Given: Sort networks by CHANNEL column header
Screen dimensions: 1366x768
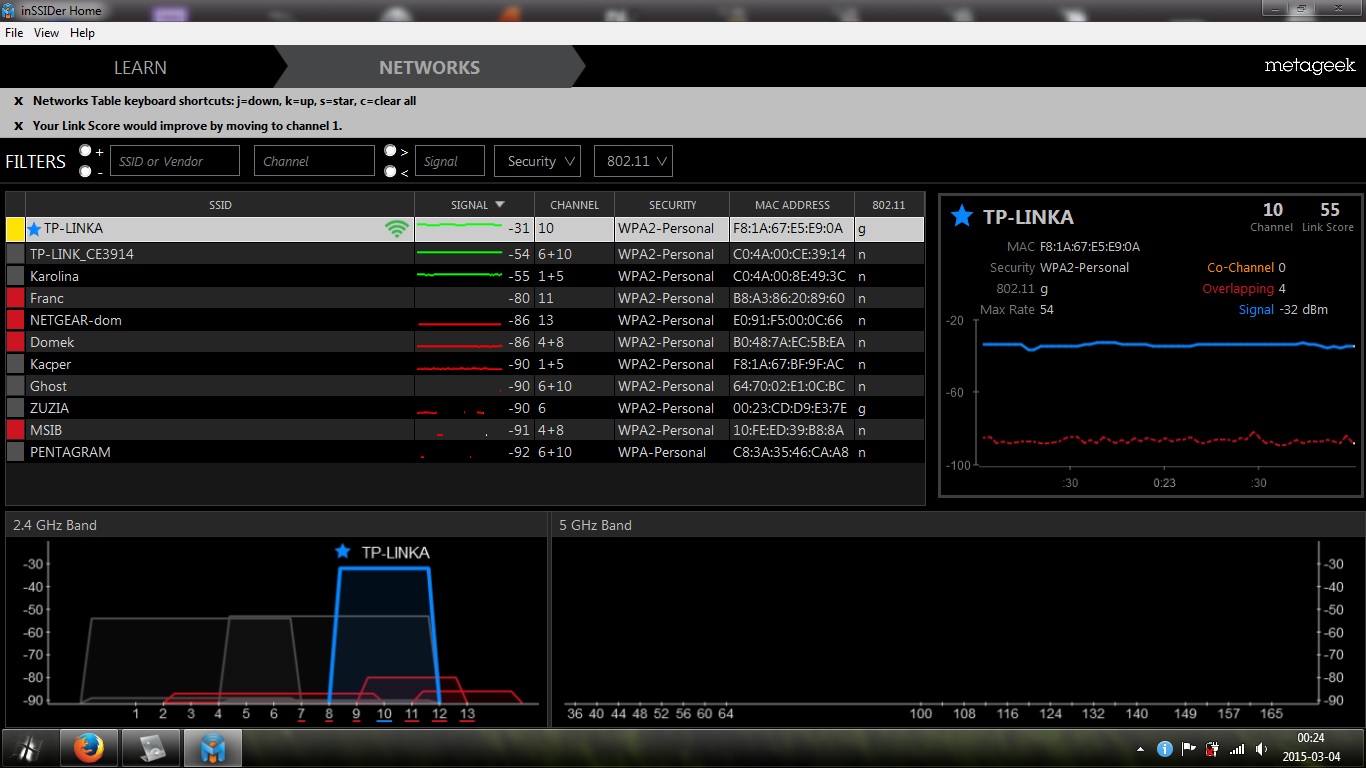Looking at the screenshot, I should [x=574, y=205].
